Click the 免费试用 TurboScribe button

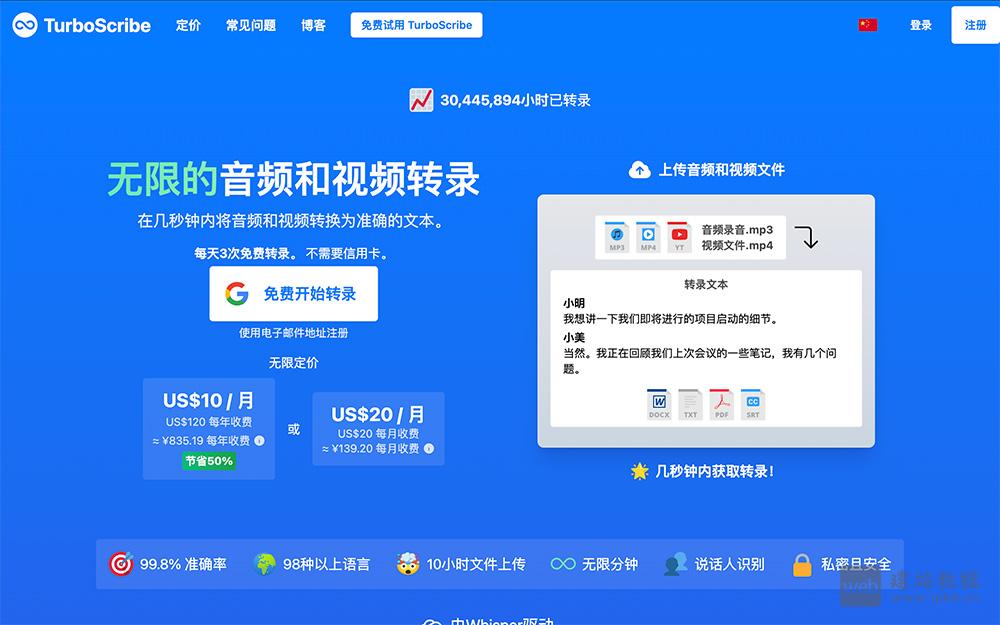point(416,24)
